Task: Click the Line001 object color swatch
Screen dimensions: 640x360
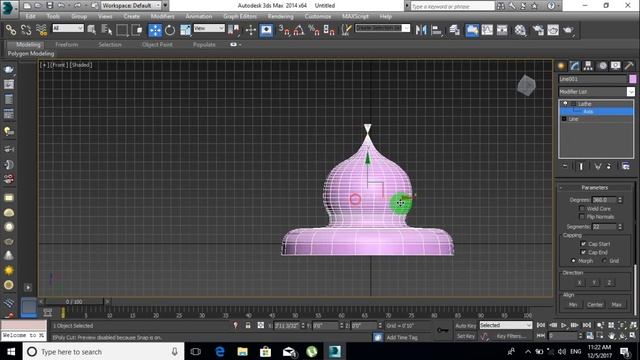Action: [x=632, y=79]
